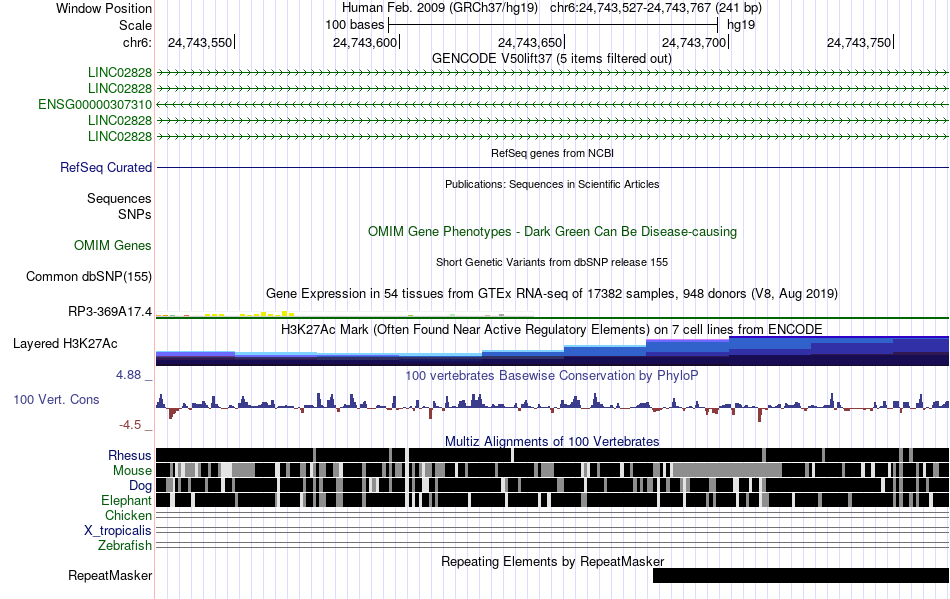Click the Elephant alignment bar
The image size is (950, 599).
click(x=553, y=500)
